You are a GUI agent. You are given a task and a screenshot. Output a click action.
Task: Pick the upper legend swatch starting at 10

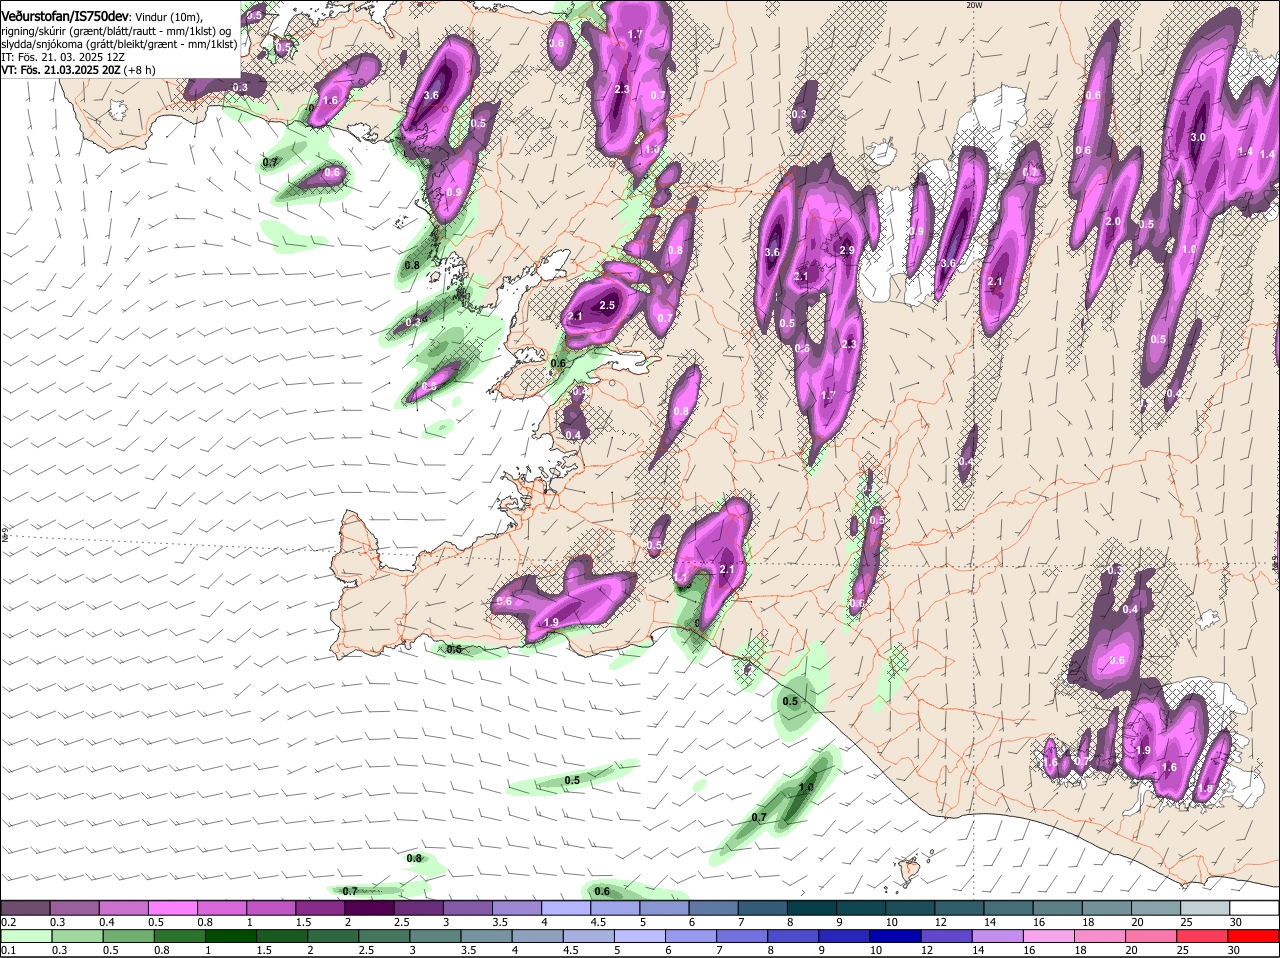(910, 907)
